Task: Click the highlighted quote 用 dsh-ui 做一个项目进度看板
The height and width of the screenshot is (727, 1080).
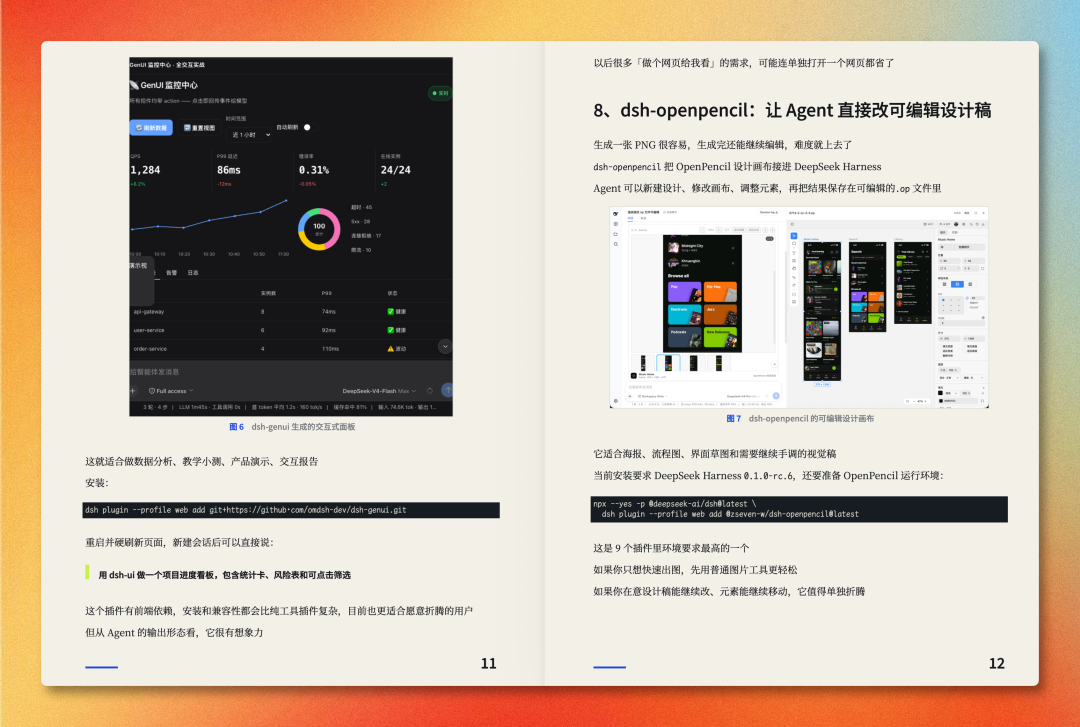Action: (x=225, y=575)
